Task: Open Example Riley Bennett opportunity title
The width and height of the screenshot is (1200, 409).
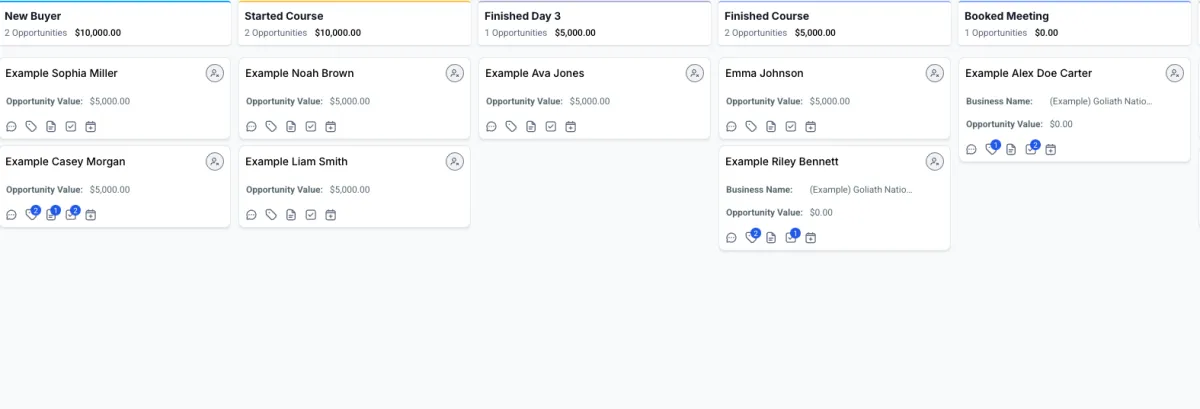Action: [x=781, y=162]
